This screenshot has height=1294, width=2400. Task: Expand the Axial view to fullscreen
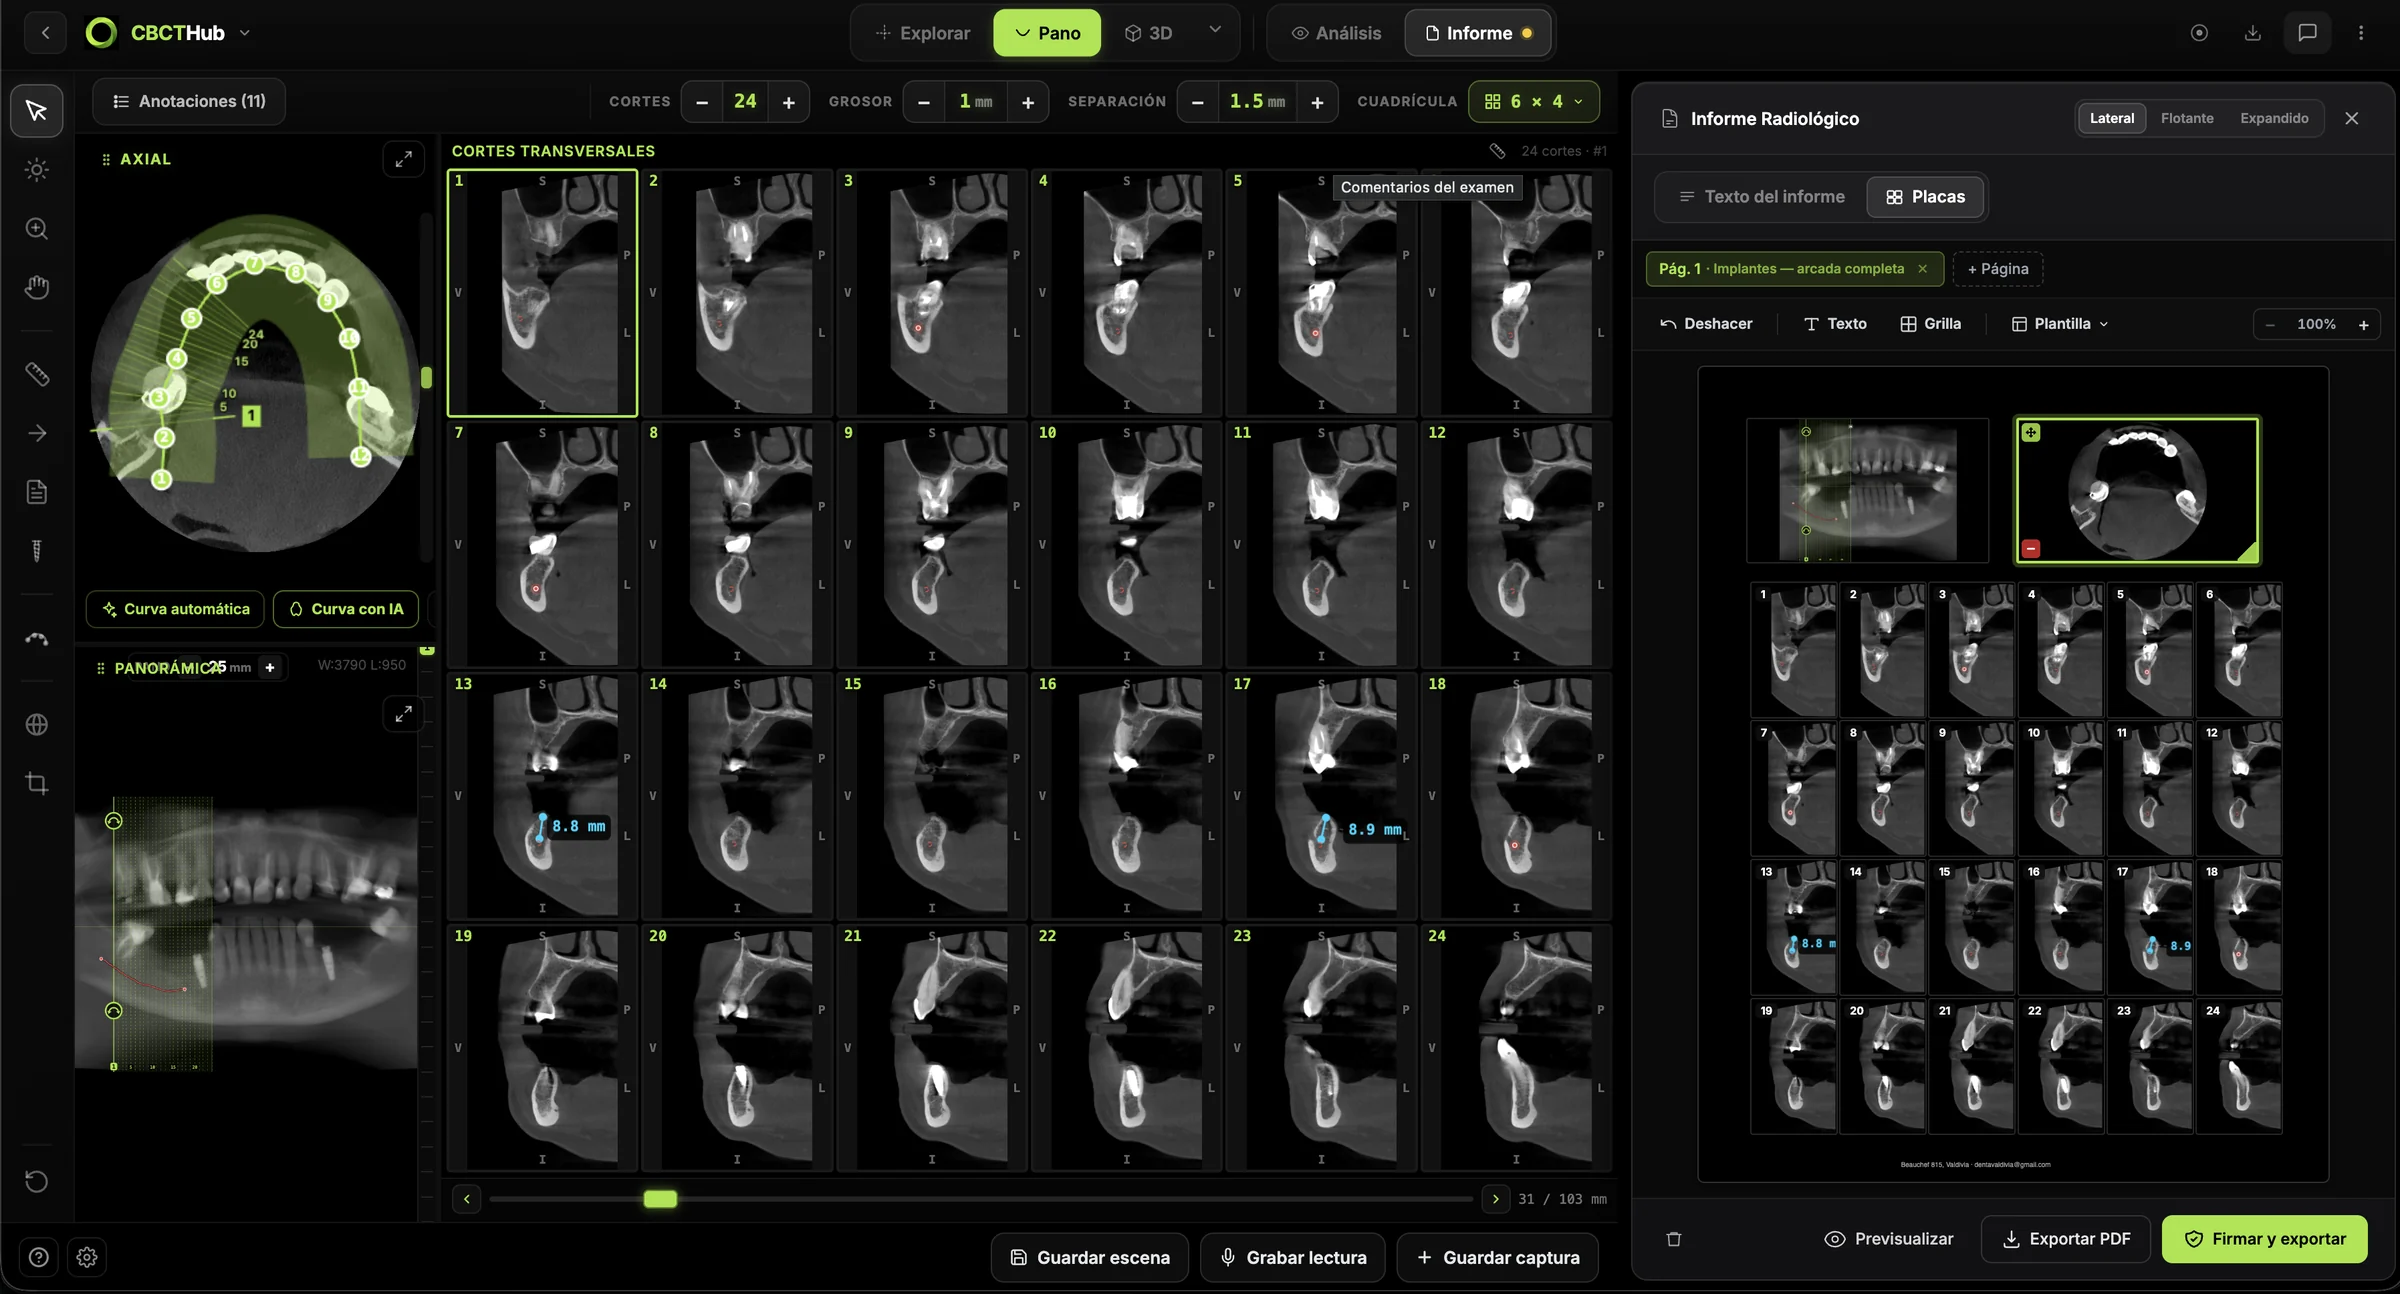tap(404, 159)
